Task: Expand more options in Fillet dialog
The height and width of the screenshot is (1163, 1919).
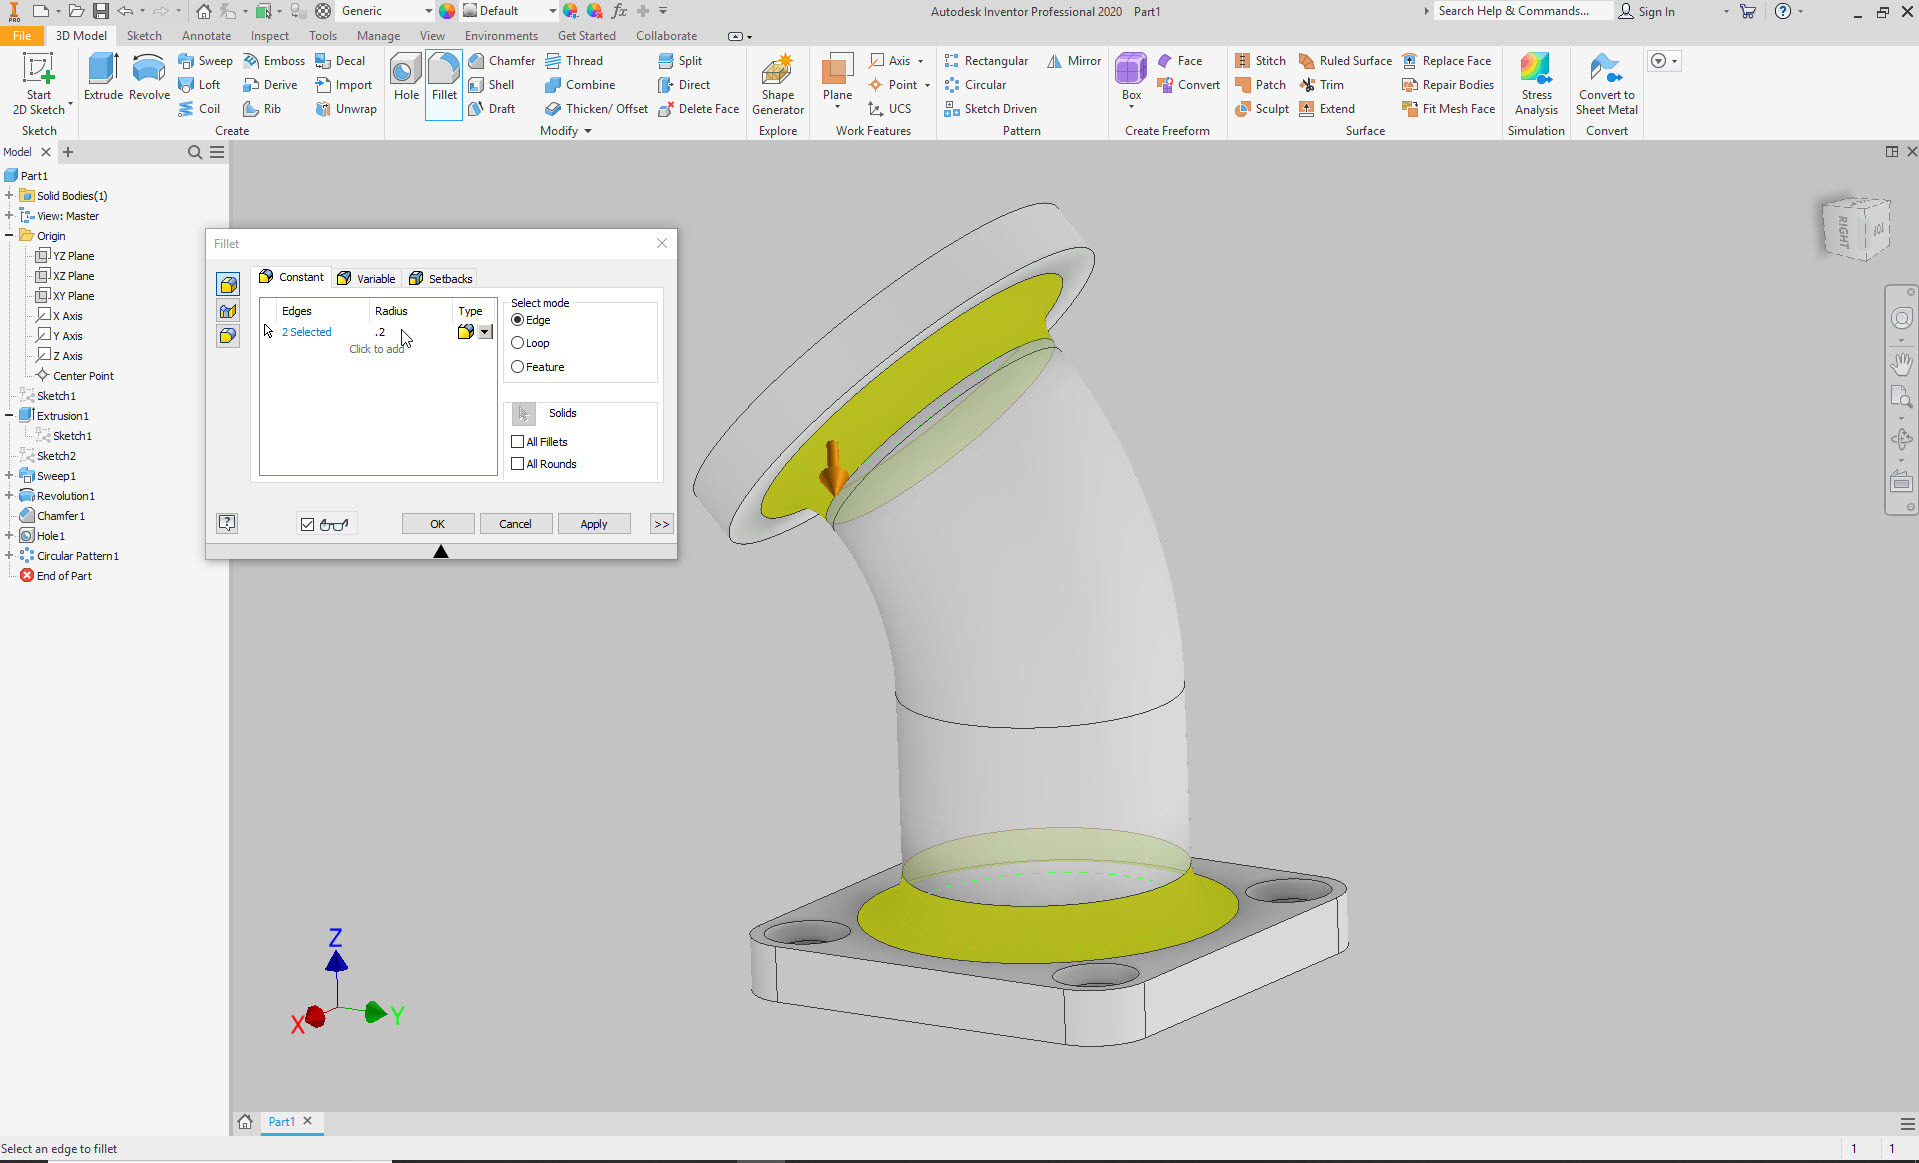Action: coord(661,524)
